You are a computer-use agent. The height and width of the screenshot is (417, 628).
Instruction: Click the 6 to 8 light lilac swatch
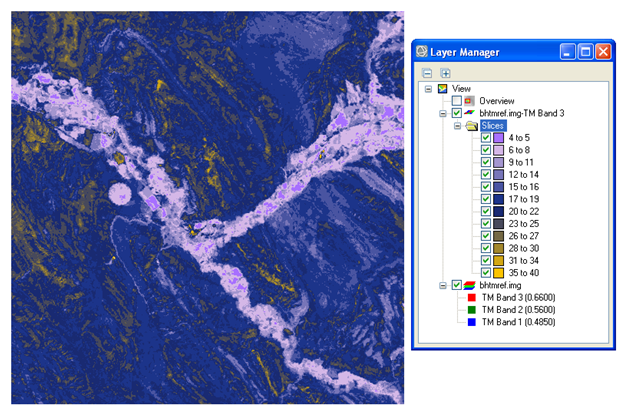(x=498, y=150)
